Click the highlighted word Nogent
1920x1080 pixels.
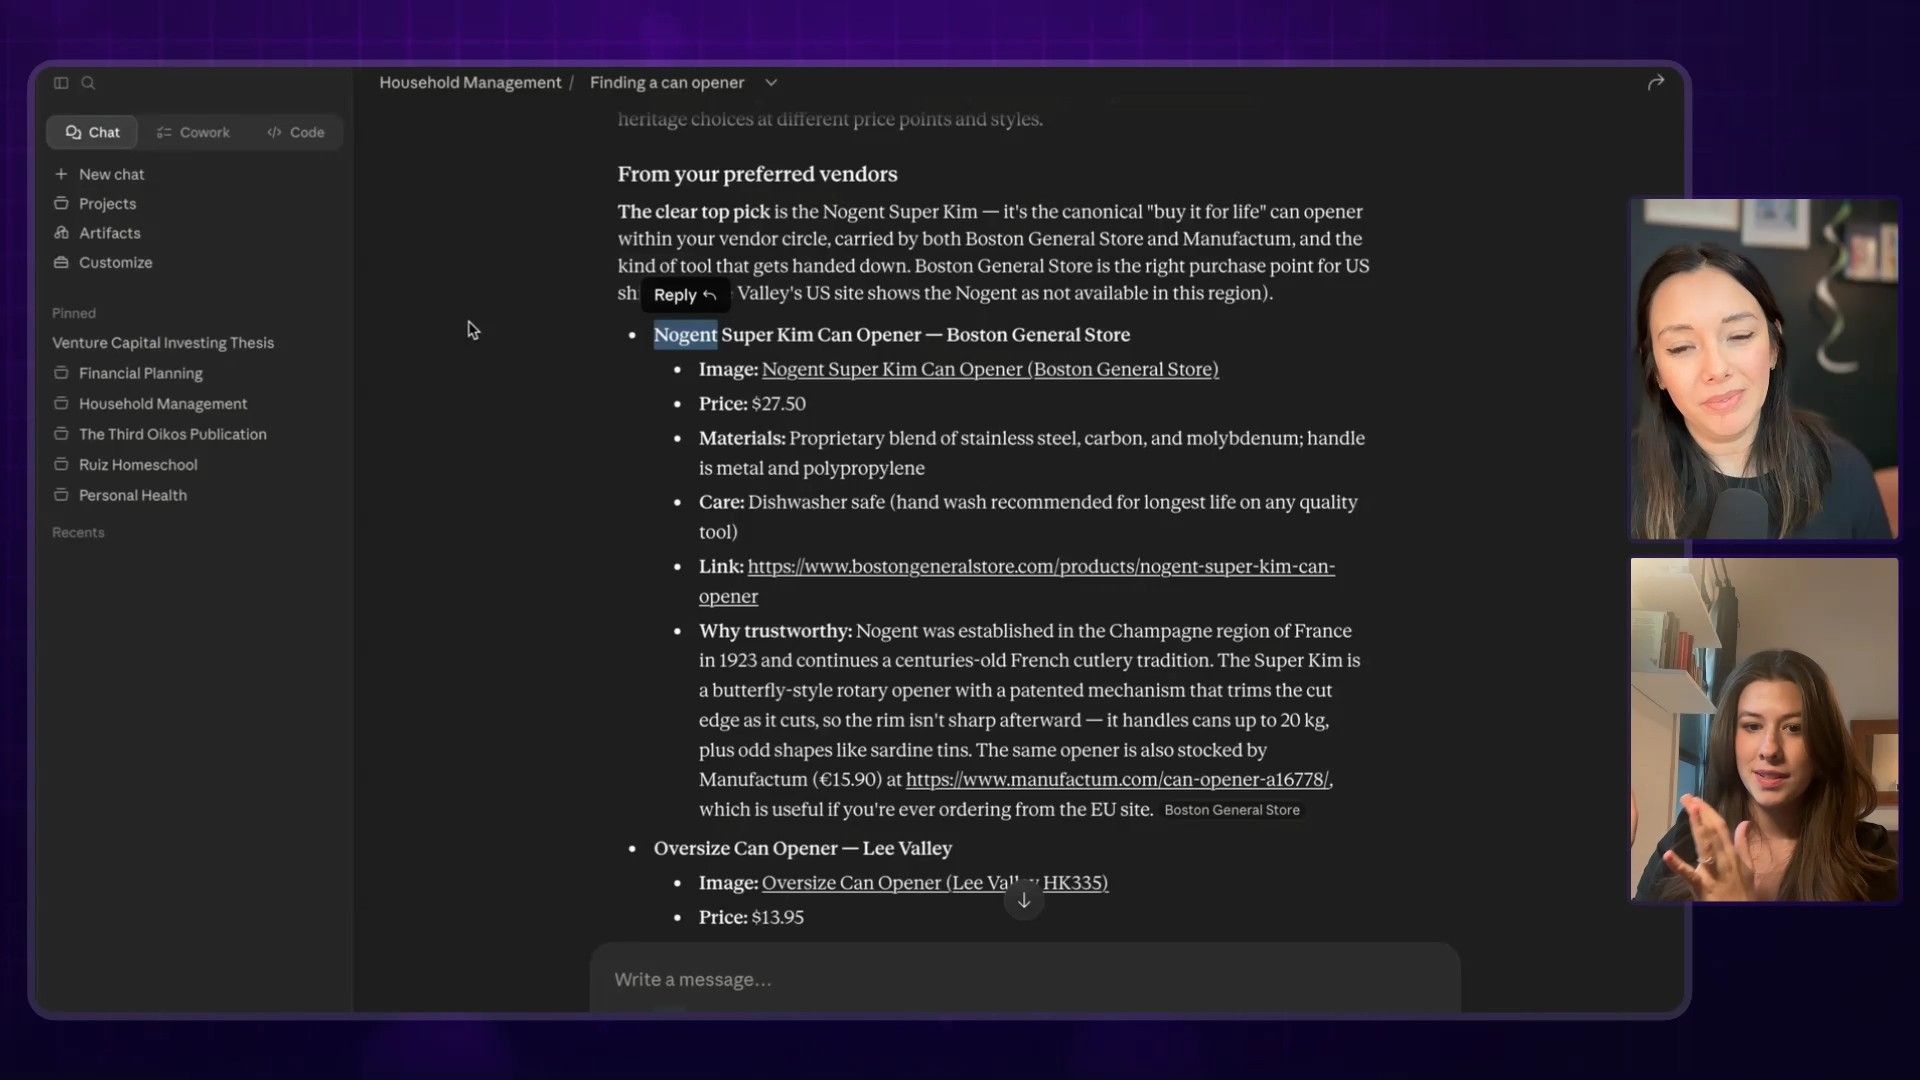[685, 335]
